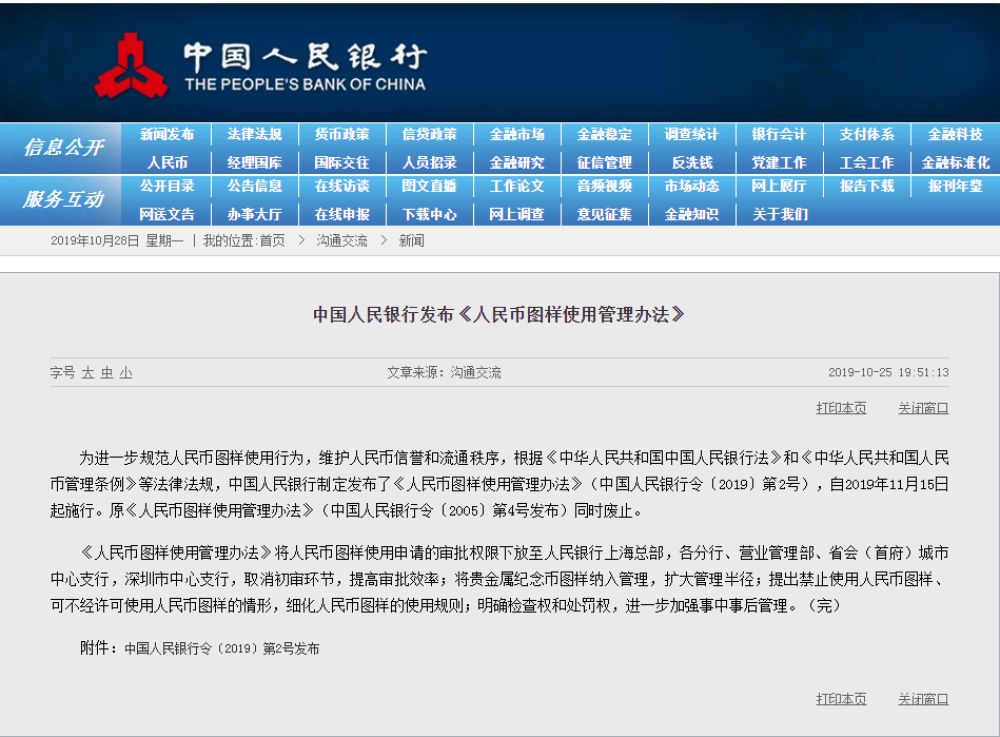This screenshot has height=737, width=1000.
Task: Open 信贷政策 navigation item
Action: 429,135
